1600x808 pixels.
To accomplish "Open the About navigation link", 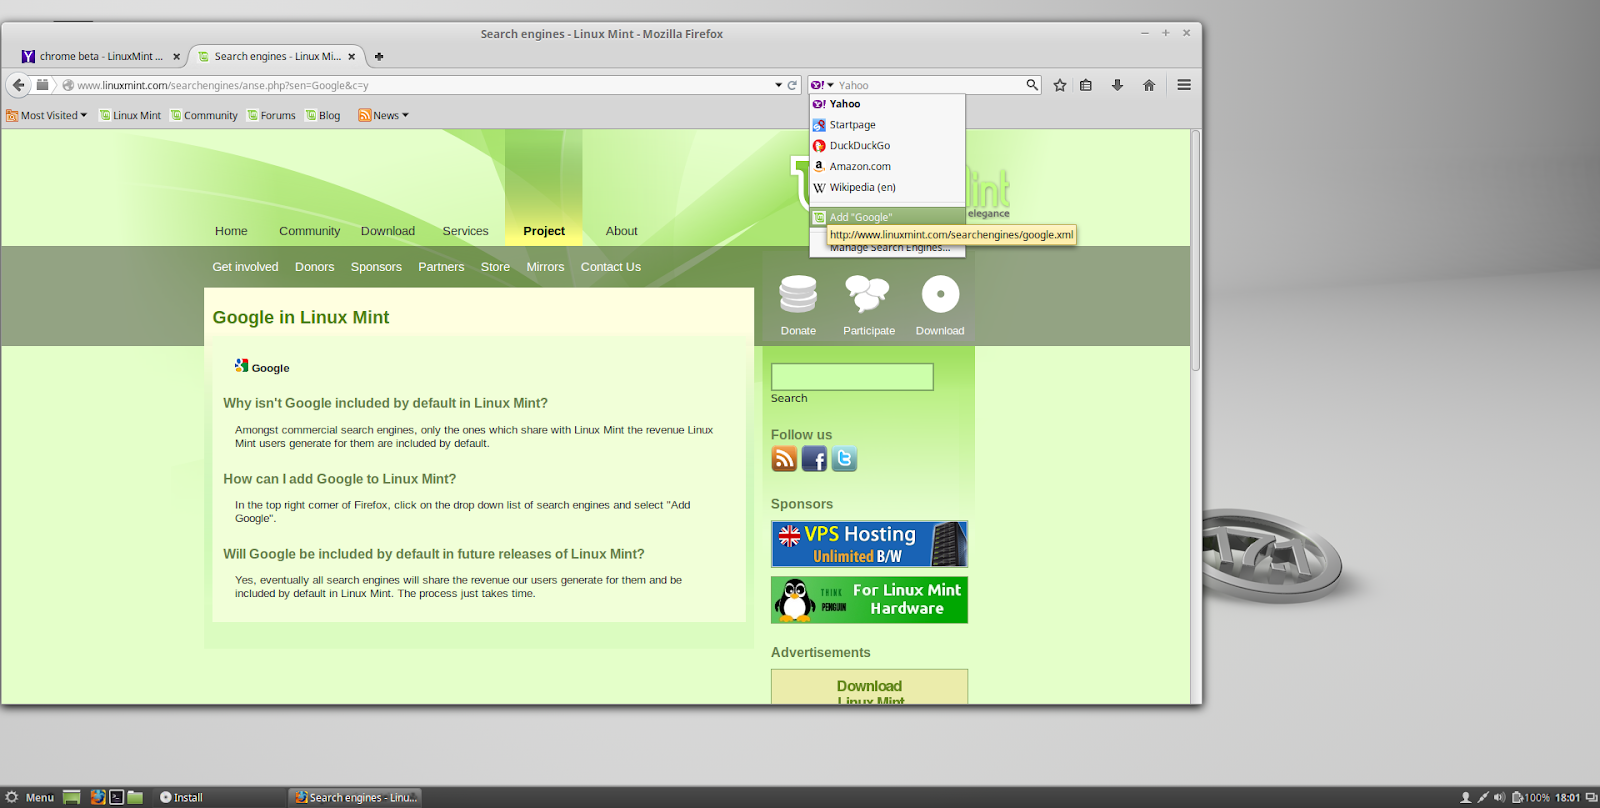I will point(622,231).
